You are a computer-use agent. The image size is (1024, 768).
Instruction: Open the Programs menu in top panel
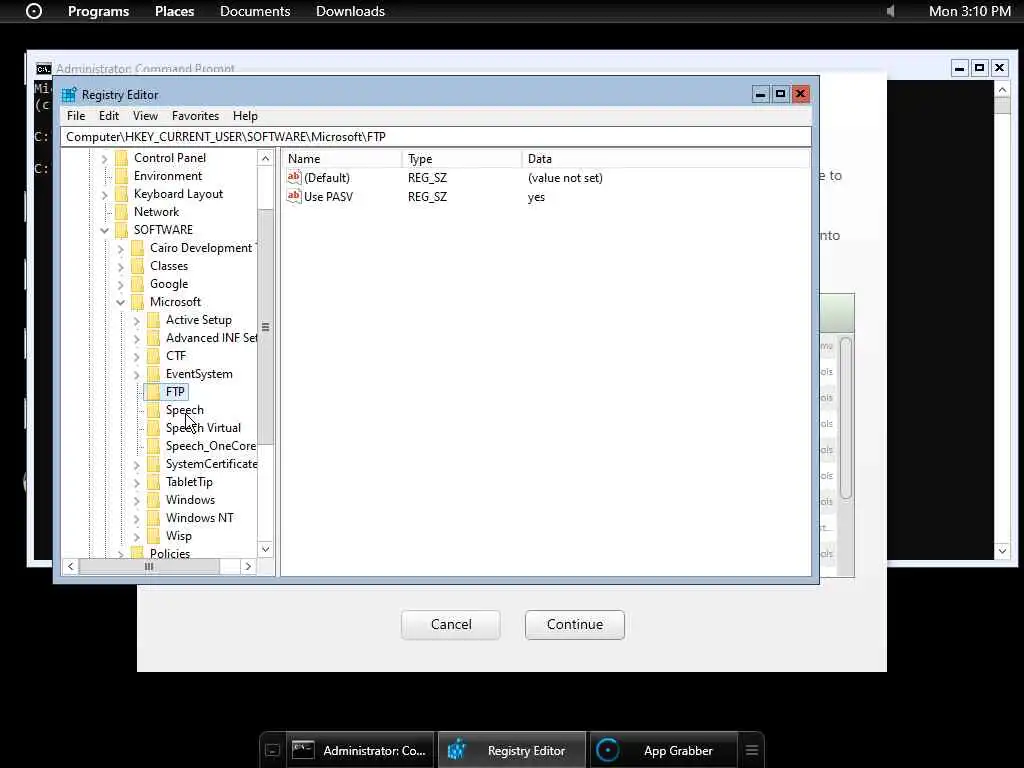click(98, 11)
